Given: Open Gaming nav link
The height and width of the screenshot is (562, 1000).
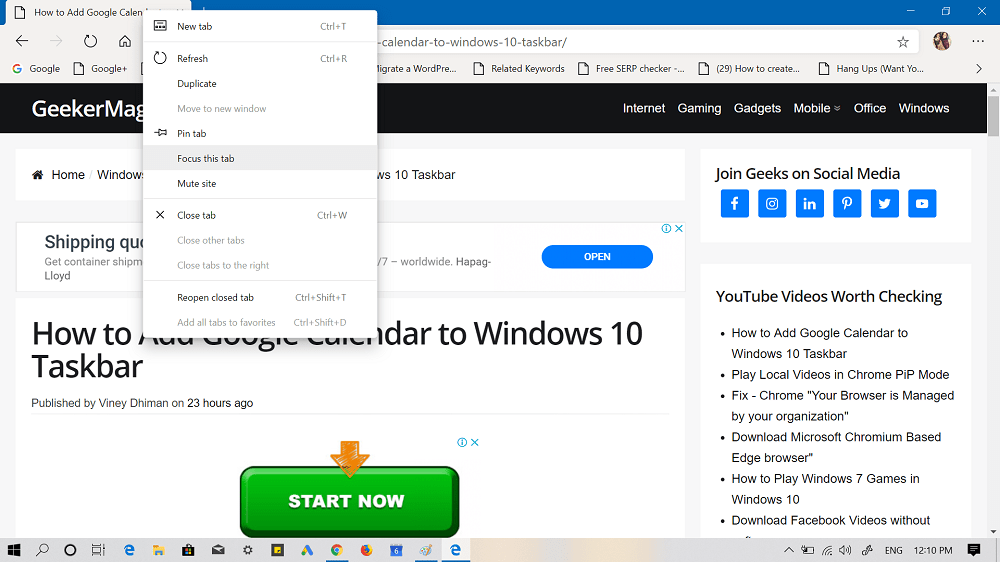Looking at the screenshot, I should click(x=699, y=108).
